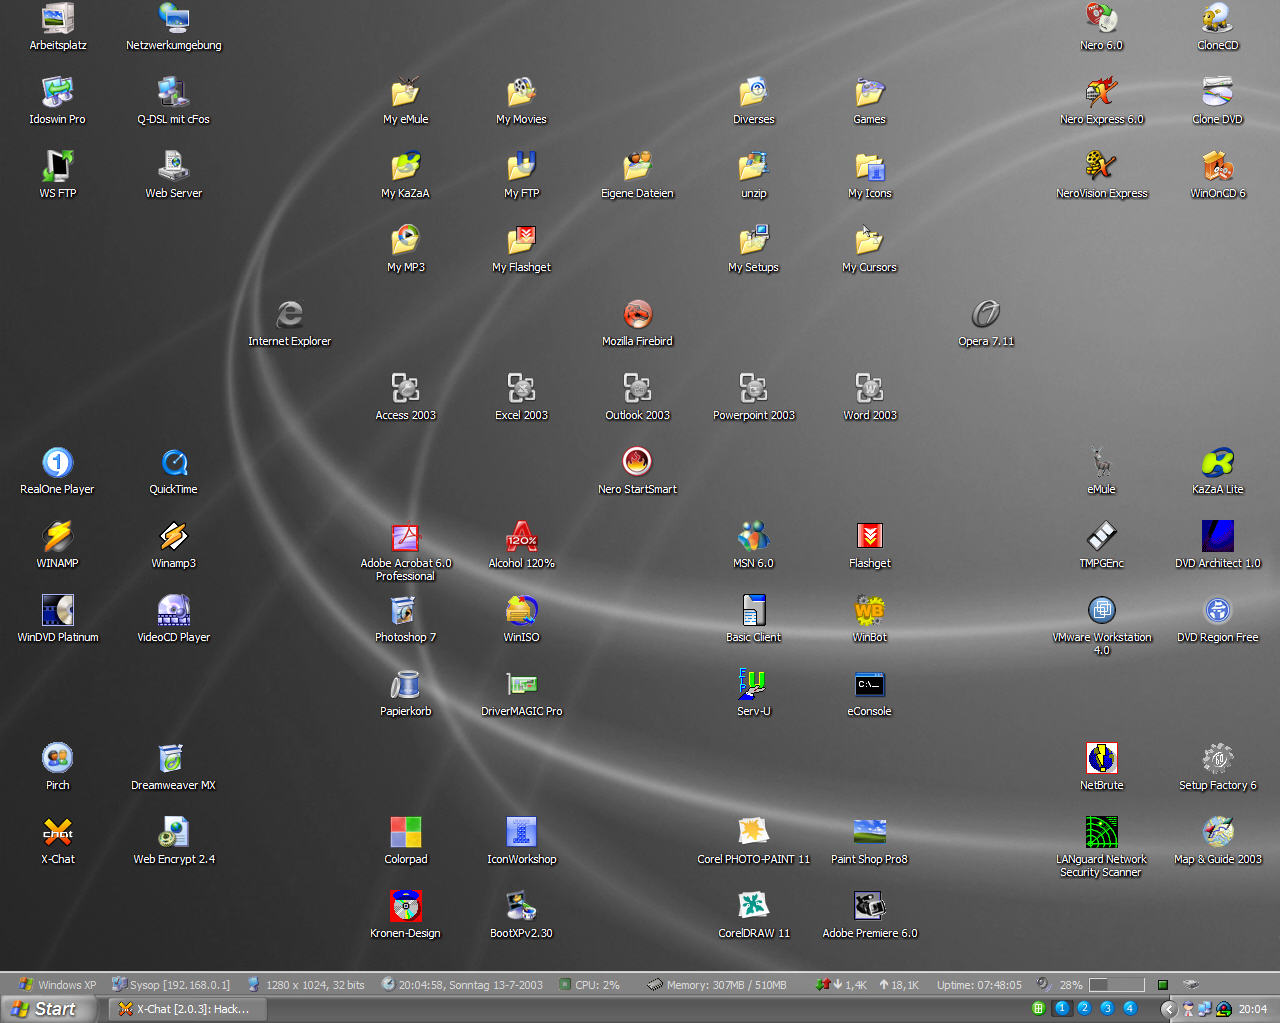The image size is (1280, 1023).
Task: Switch to virtual desktop 4
Action: 1130,1008
